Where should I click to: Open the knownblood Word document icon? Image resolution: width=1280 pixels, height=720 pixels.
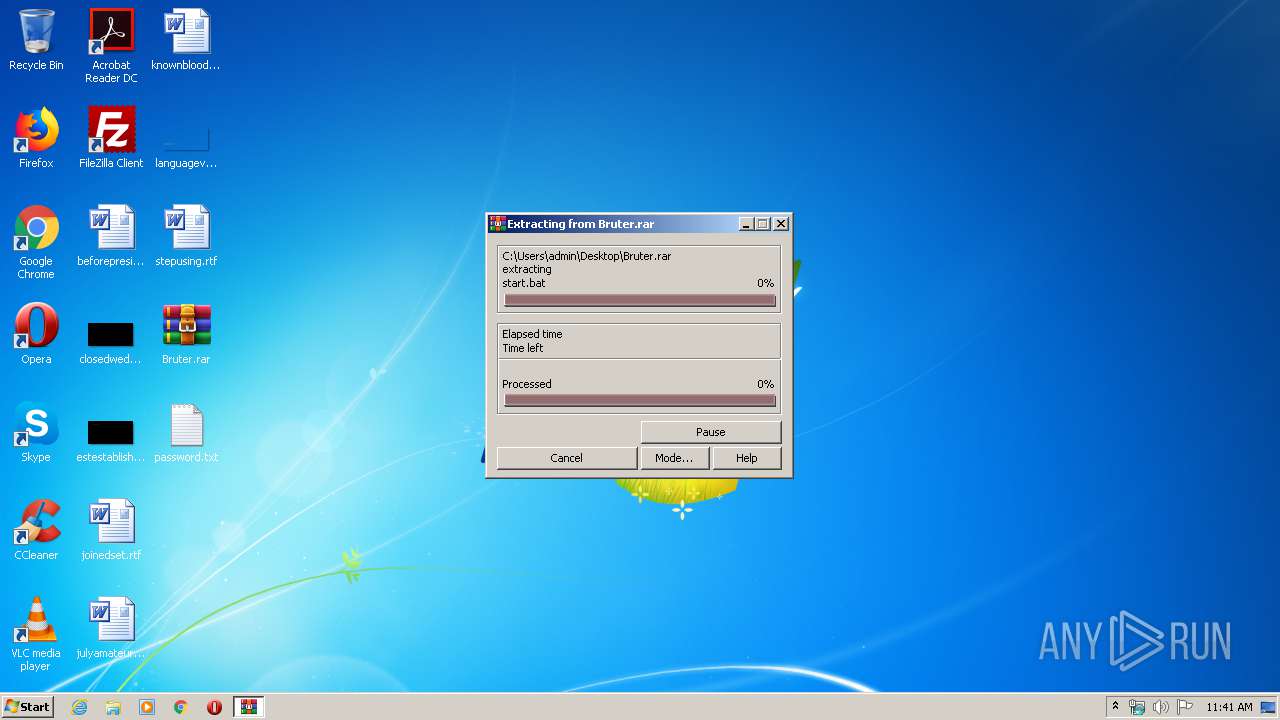point(186,41)
